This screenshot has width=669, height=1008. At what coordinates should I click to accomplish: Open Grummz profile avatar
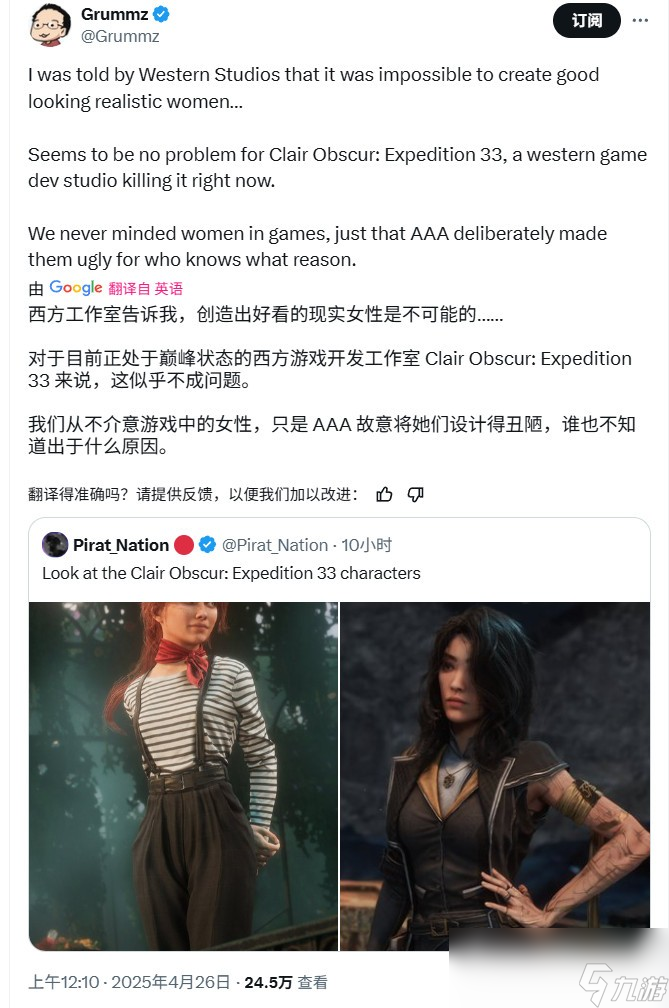pos(49,24)
